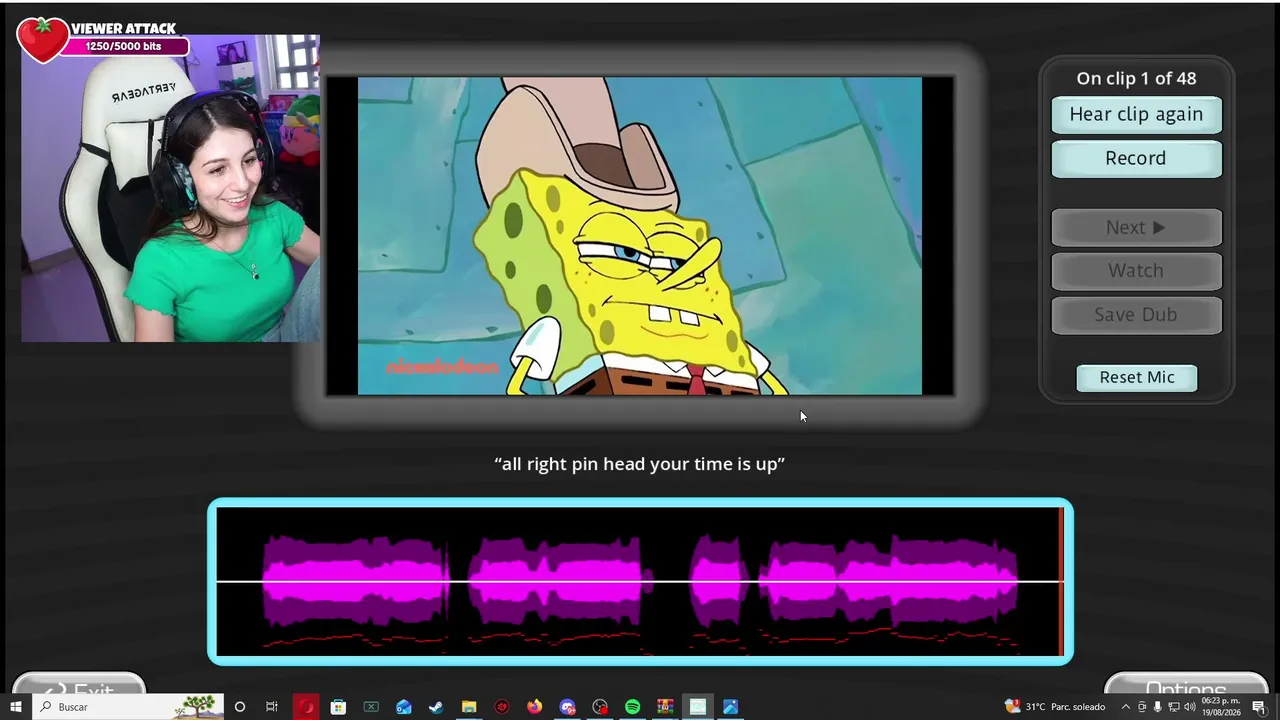Open OBS Studio from the taskbar
Screen dimensions: 1280x720
pos(600,707)
